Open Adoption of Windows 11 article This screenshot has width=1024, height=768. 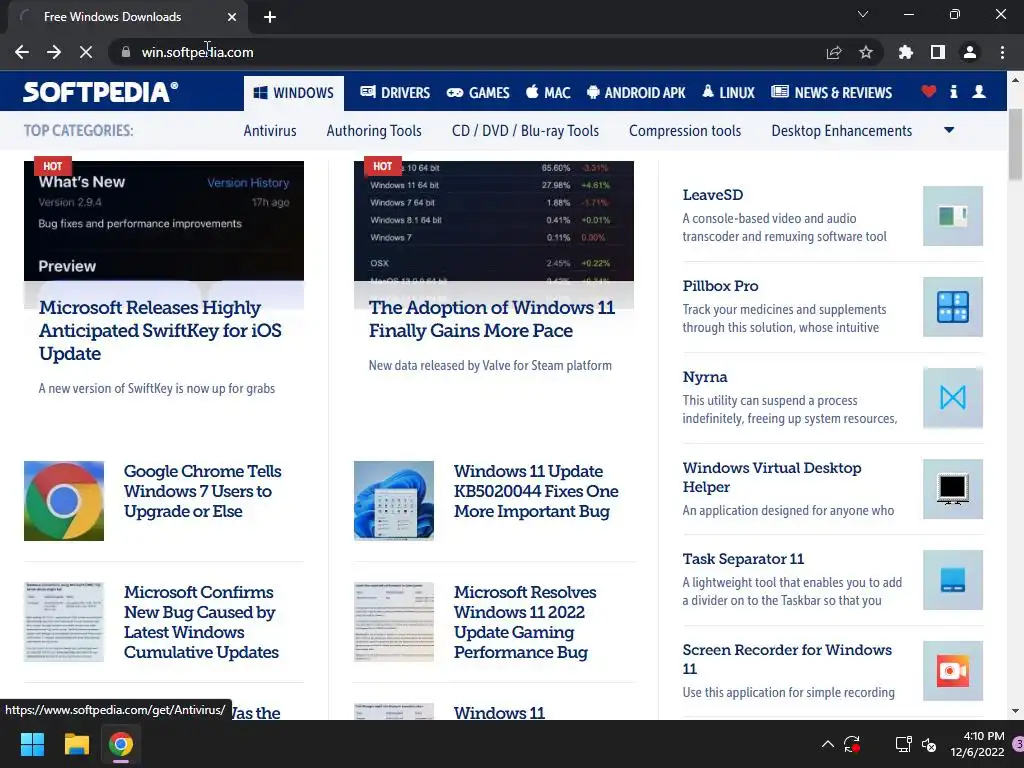492,319
